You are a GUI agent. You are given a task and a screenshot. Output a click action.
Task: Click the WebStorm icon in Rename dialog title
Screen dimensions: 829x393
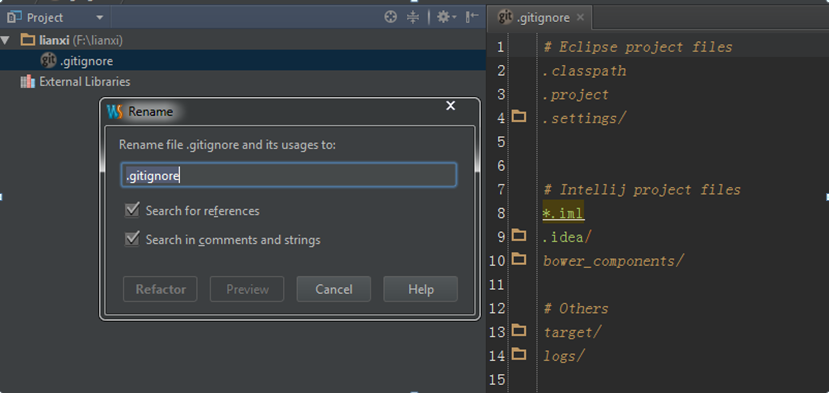[114, 112]
